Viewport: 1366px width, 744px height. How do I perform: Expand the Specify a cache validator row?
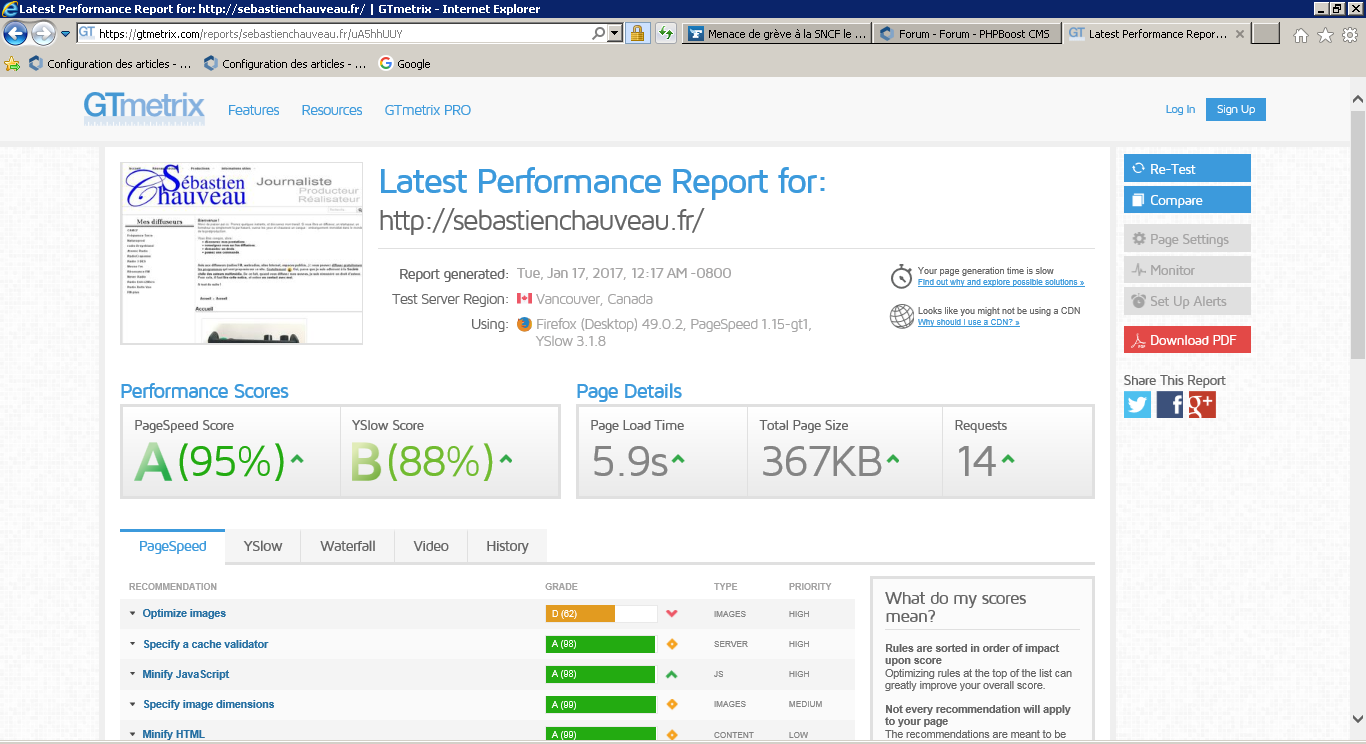click(205, 644)
